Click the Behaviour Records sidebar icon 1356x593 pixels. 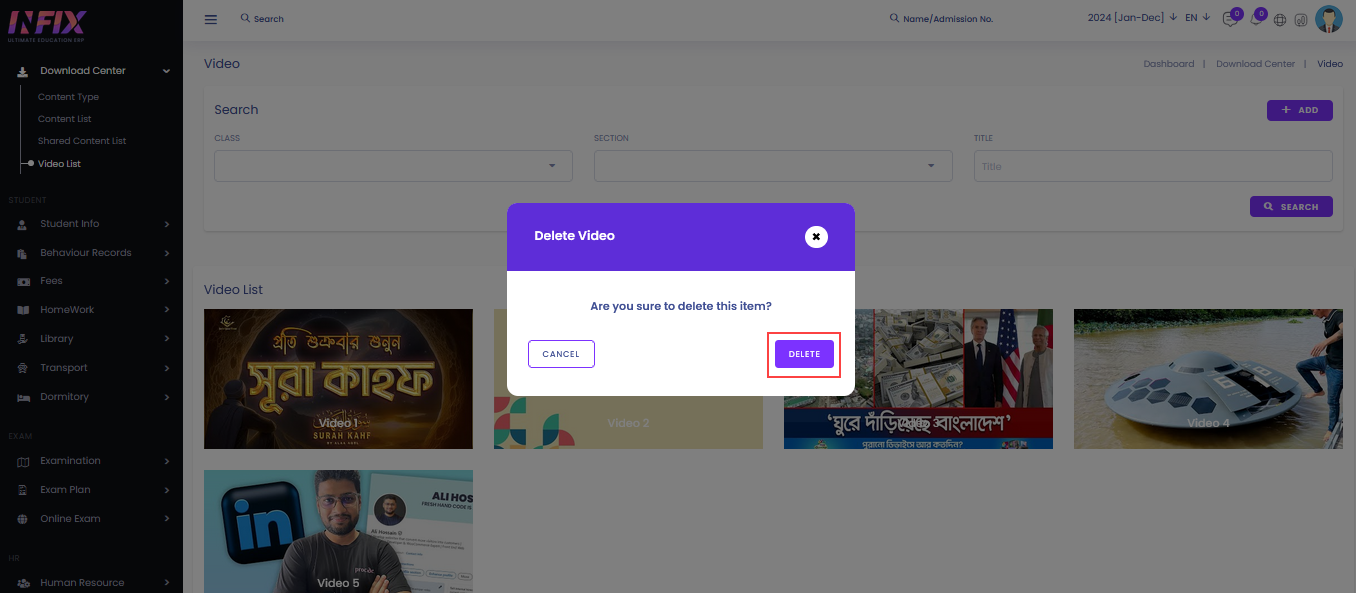coord(23,253)
